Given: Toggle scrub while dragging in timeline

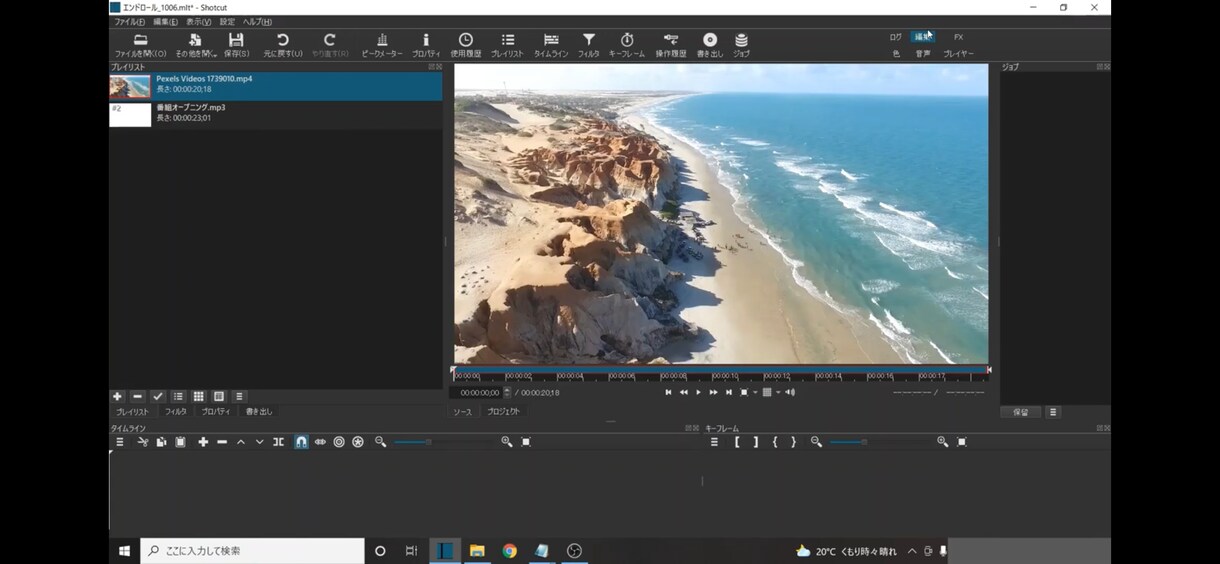Looking at the screenshot, I should coord(320,442).
